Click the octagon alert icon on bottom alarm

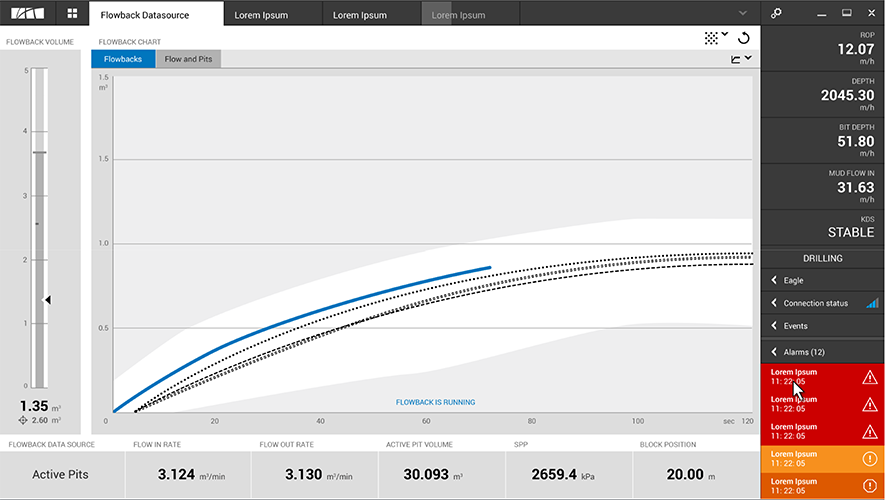869,486
